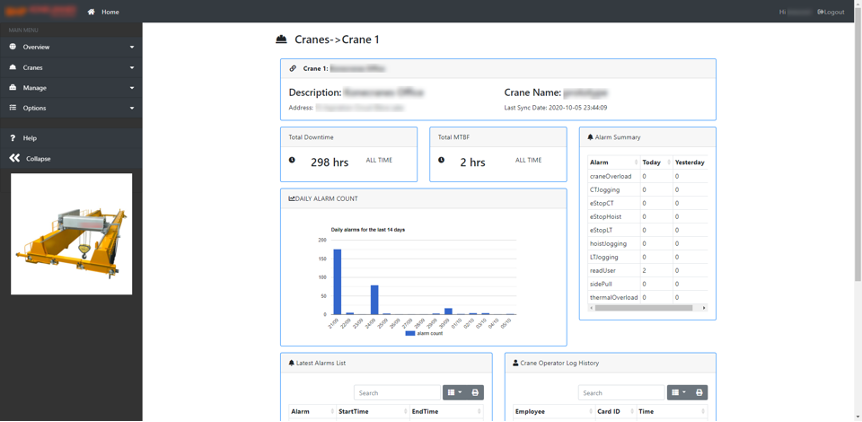Click the Total Downtime clock icon

(x=292, y=160)
